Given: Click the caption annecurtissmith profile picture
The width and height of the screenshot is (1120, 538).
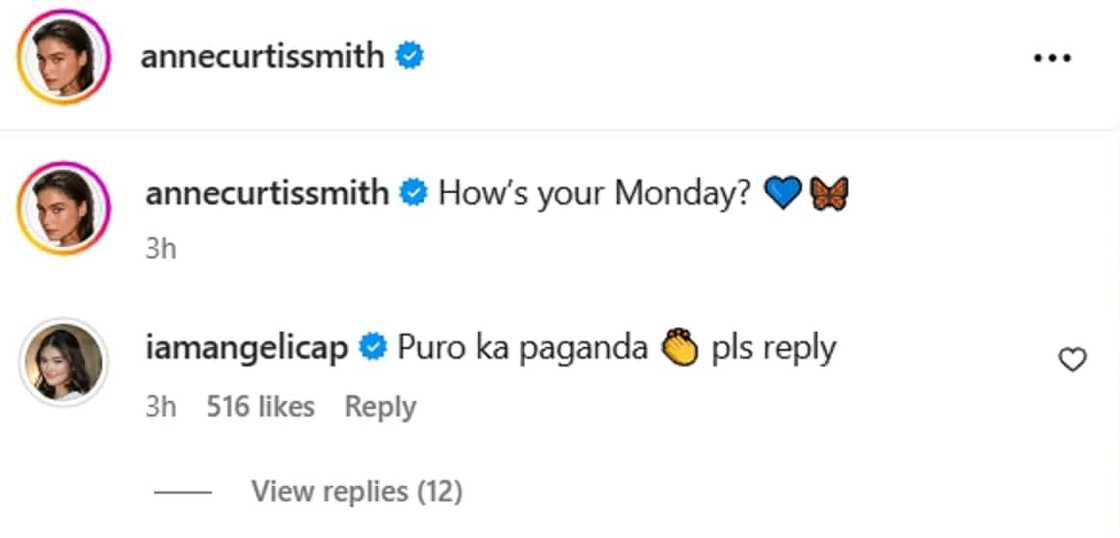Looking at the screenshot, I should pos(63,208).
